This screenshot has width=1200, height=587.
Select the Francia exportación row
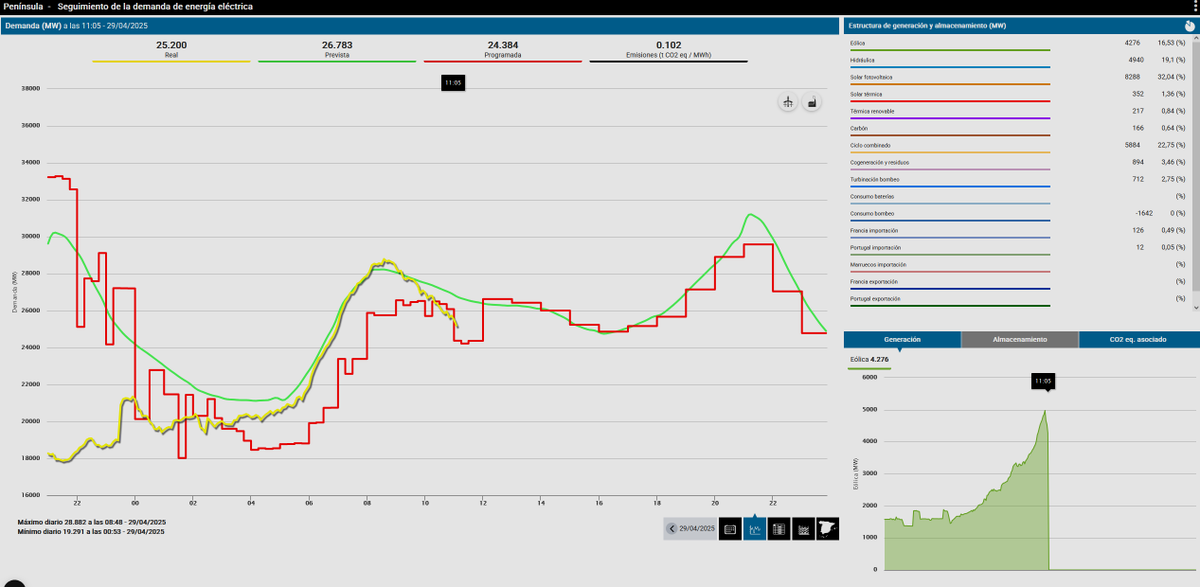point(1017,281)
